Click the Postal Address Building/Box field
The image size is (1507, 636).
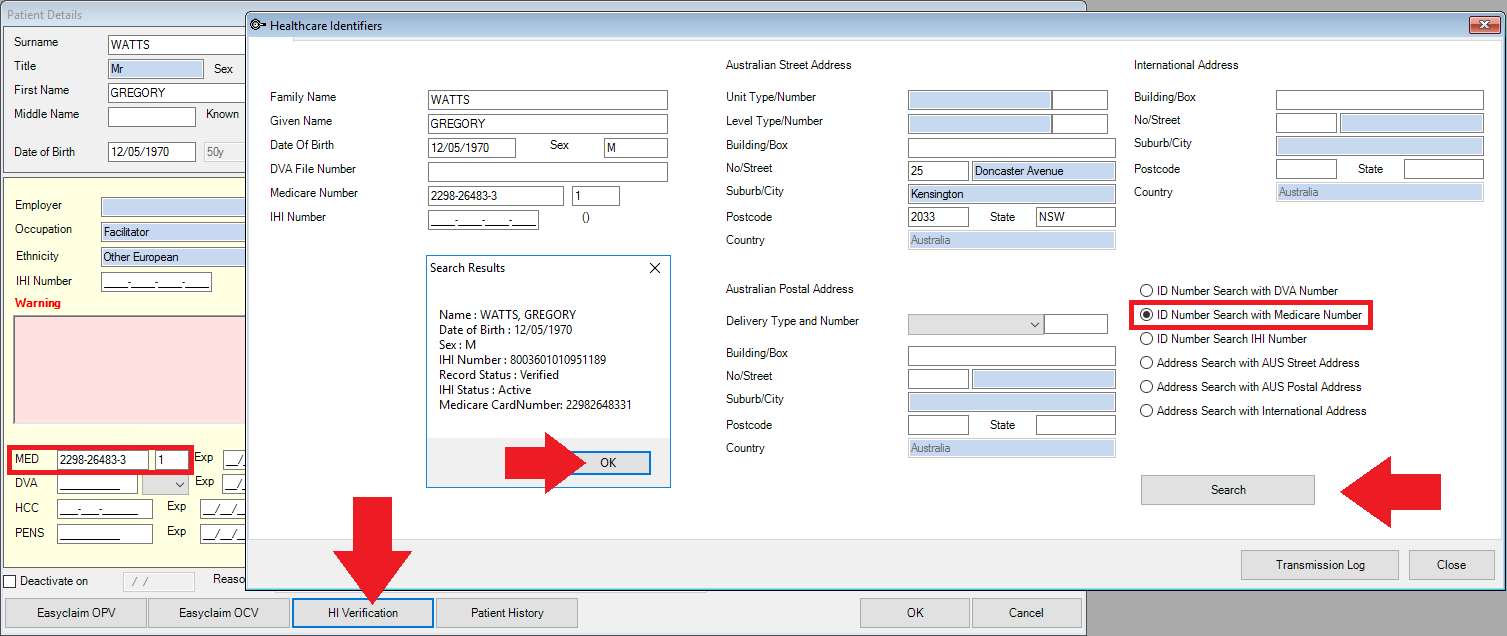[x=1012, y=356]
